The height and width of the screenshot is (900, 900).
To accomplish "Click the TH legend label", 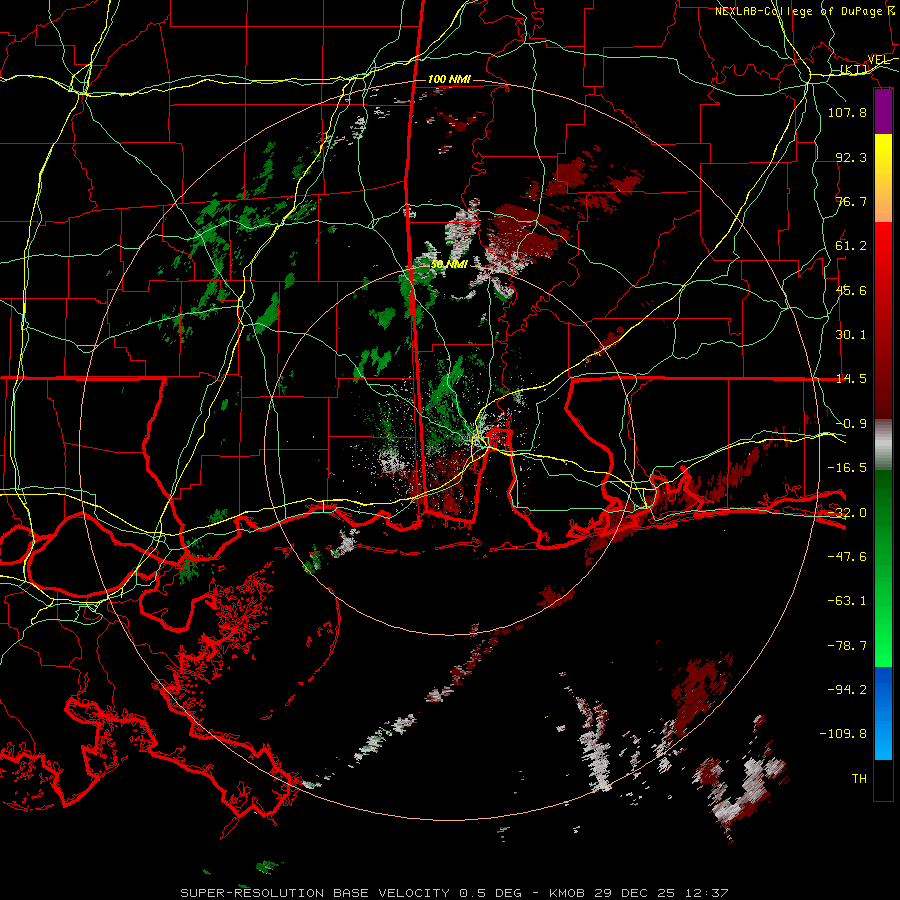I will (859, 779).
